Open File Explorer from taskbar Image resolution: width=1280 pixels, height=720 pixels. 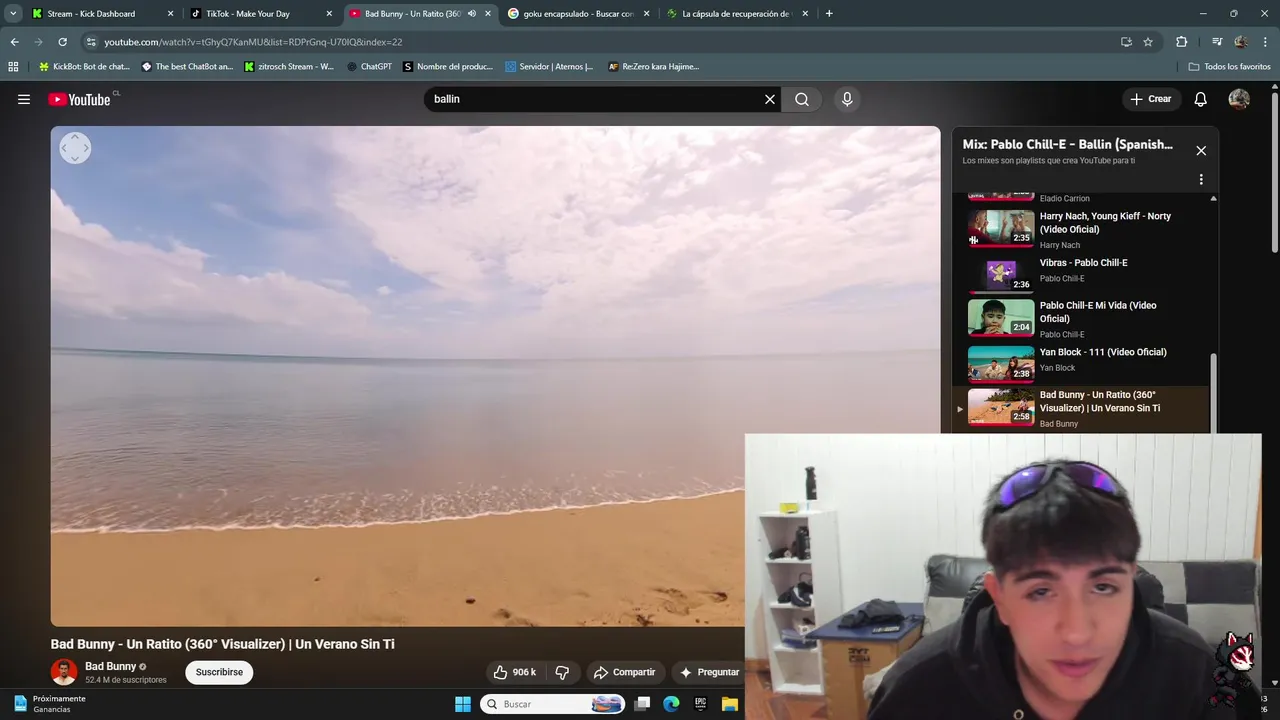(x=730, y=704)
